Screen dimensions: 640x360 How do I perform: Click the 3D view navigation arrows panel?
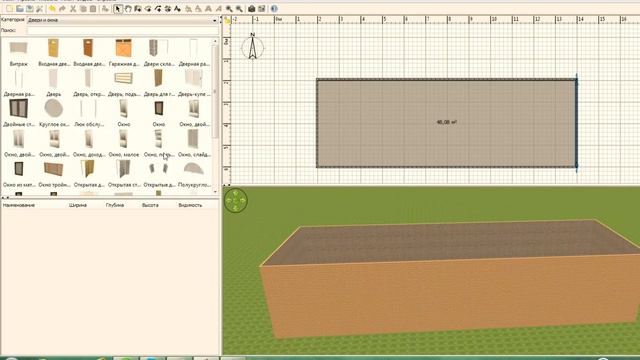coord(236,200)
